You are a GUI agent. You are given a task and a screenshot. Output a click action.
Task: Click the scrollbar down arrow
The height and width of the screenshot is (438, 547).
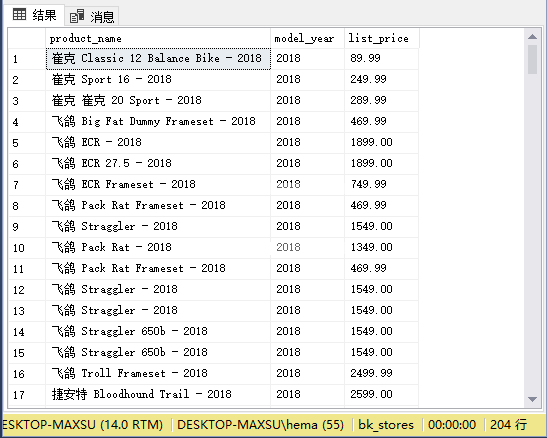[532, 399]
